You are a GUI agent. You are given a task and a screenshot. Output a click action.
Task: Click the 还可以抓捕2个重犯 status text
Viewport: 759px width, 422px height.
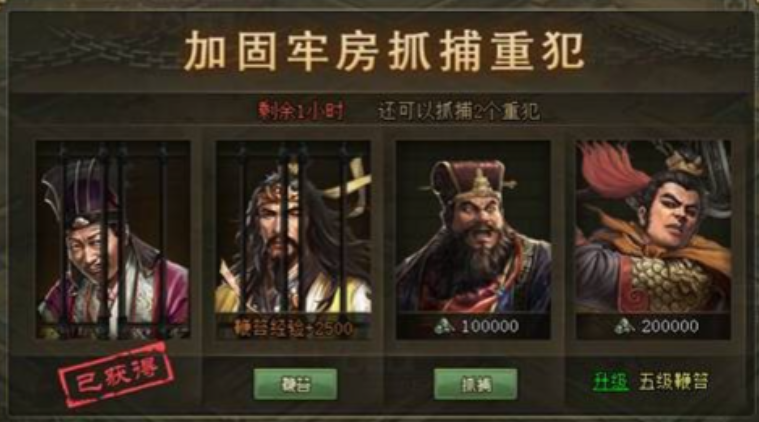click(x=459, y=112)
